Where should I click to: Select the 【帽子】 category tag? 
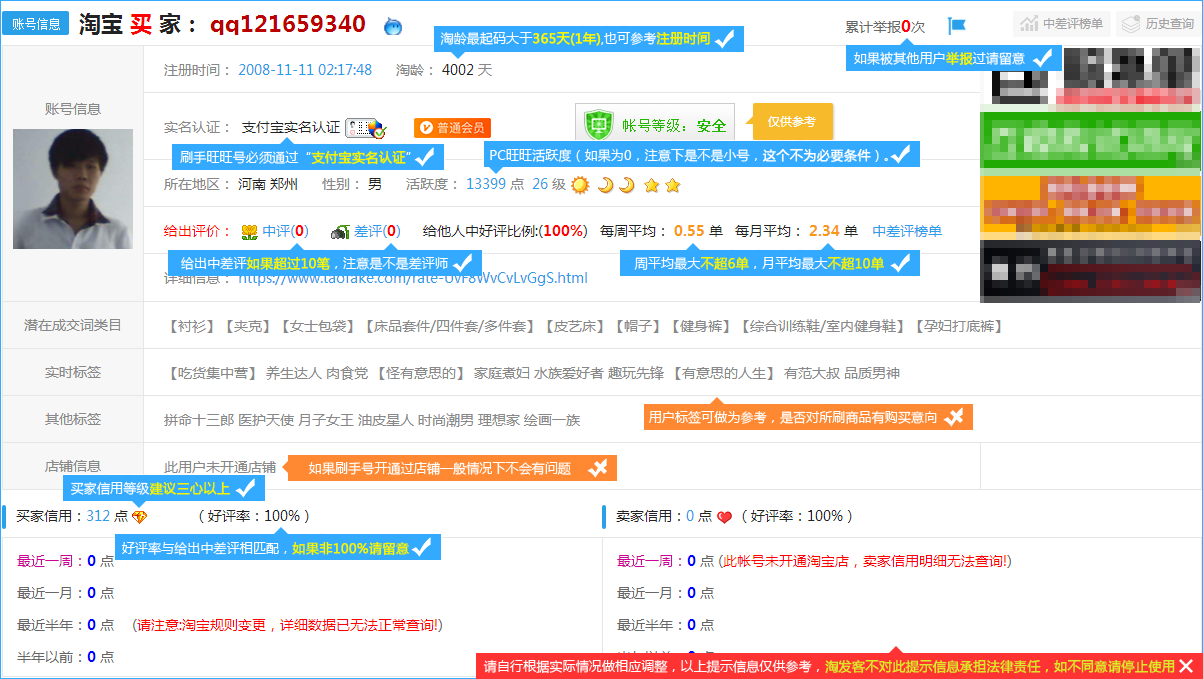pos(639,326)
